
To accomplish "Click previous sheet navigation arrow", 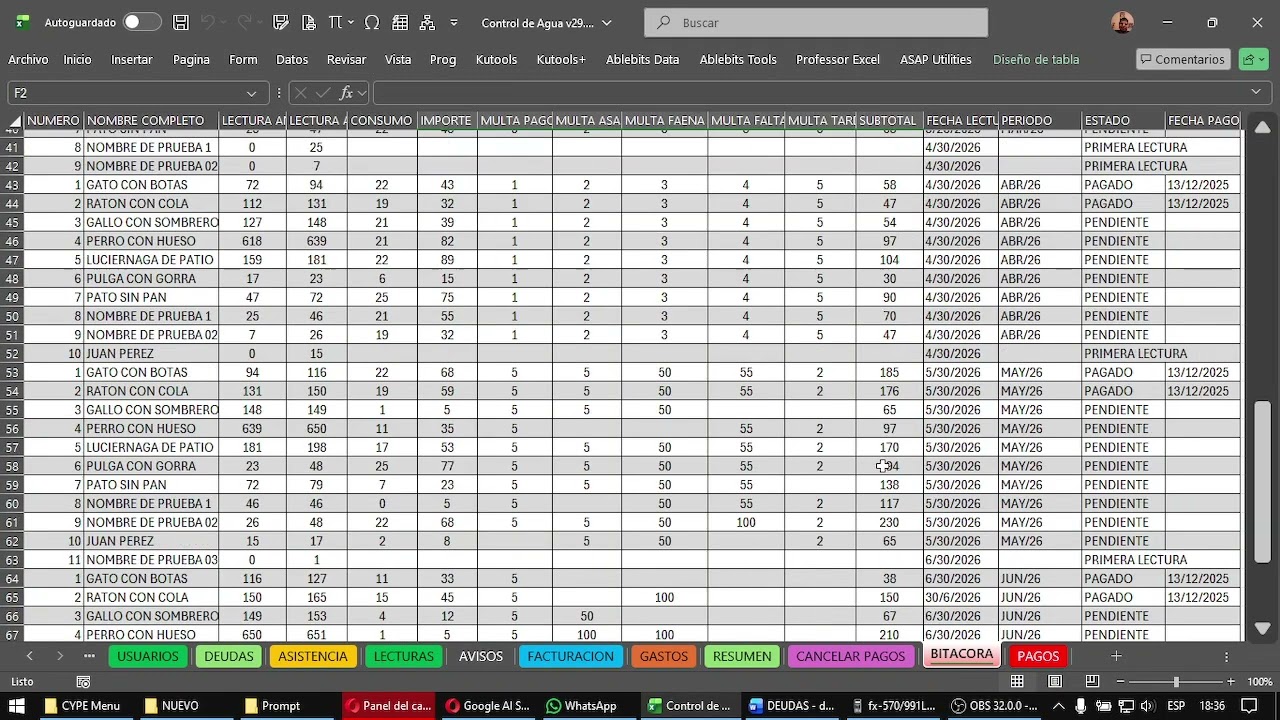I will [29, 656].
